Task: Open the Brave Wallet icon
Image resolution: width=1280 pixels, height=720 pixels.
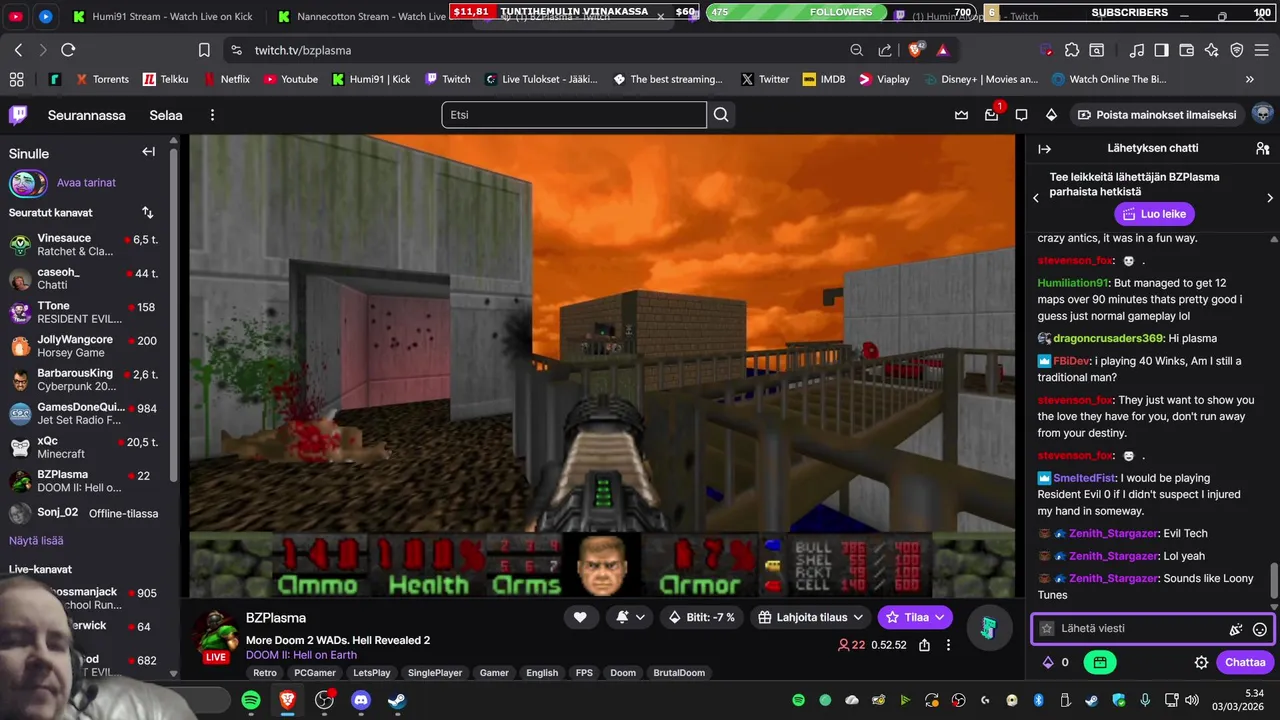Action: coord(1187,50)
